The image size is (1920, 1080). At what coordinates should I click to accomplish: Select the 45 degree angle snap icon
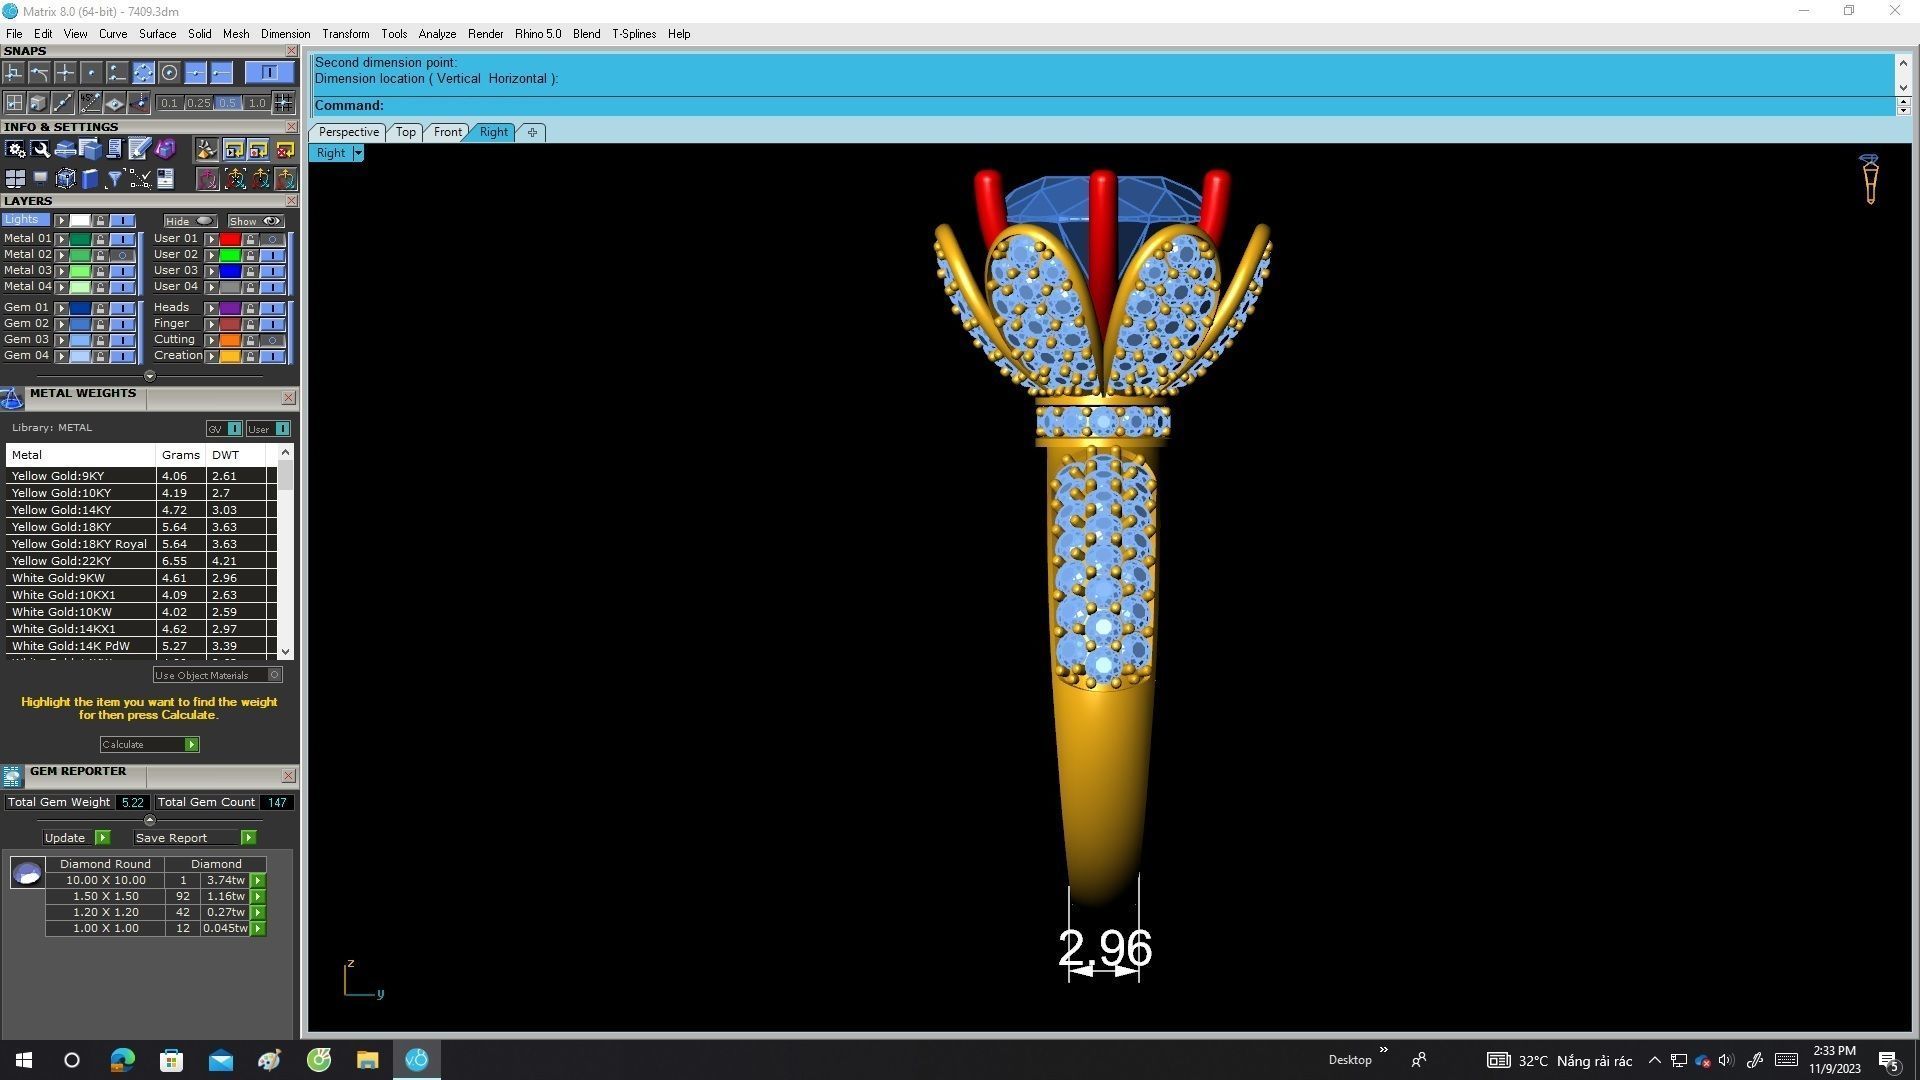(x=90, y=102)
